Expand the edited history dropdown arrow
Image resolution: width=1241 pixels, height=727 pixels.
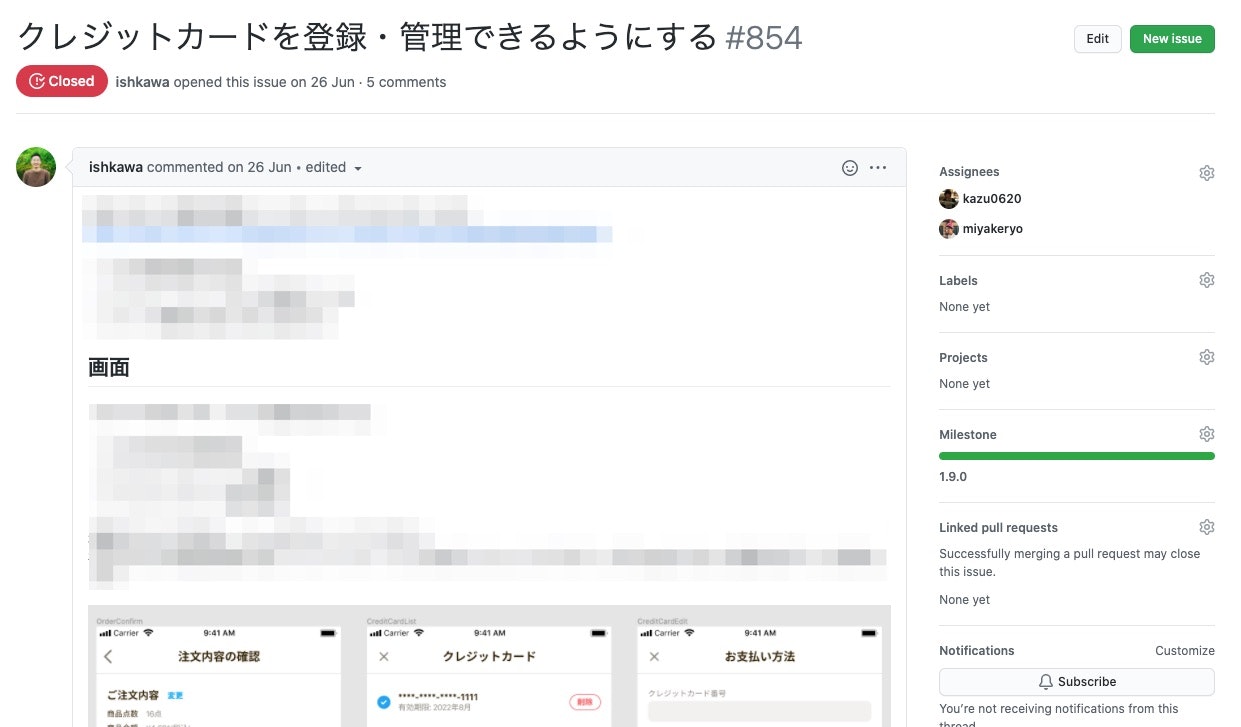(358, 168)
